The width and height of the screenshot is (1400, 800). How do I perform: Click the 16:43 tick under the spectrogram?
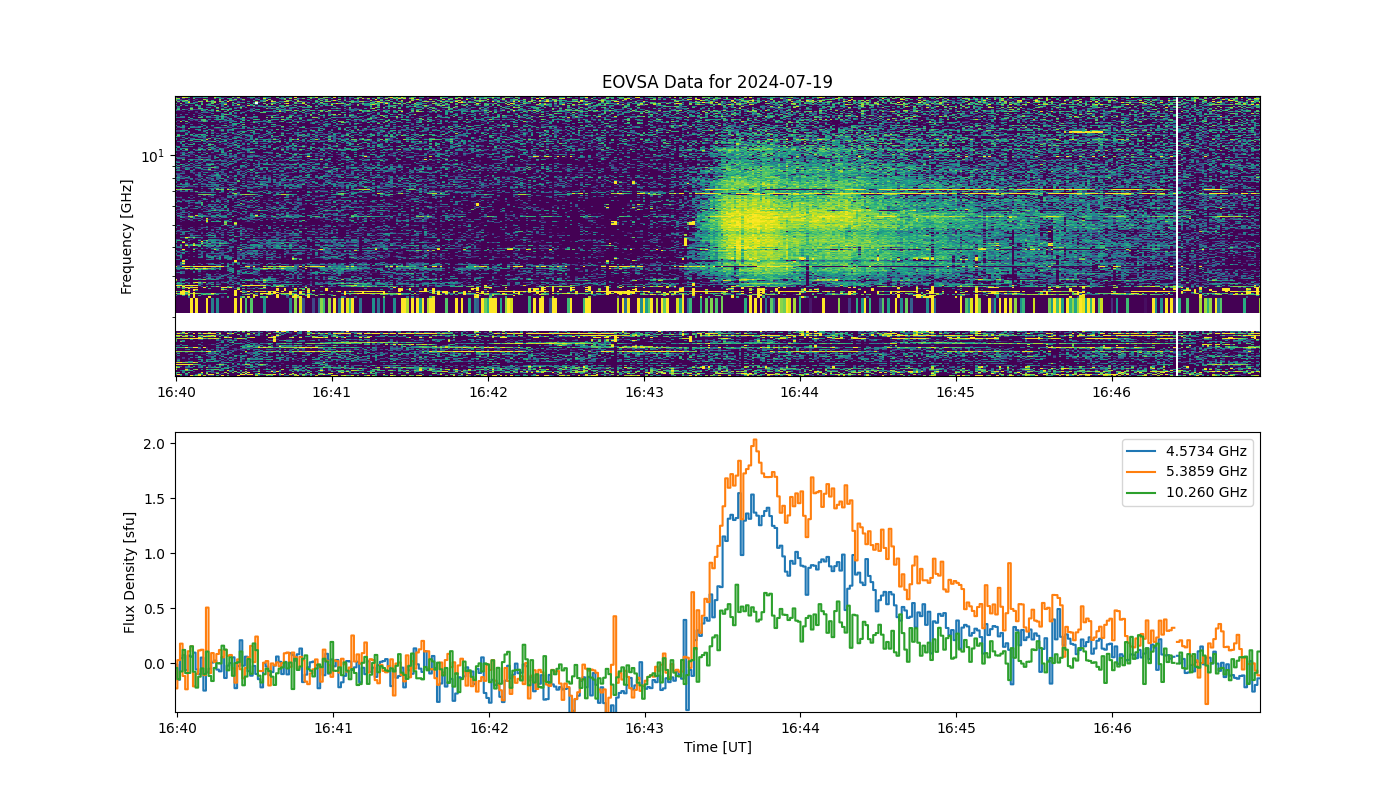644,393
